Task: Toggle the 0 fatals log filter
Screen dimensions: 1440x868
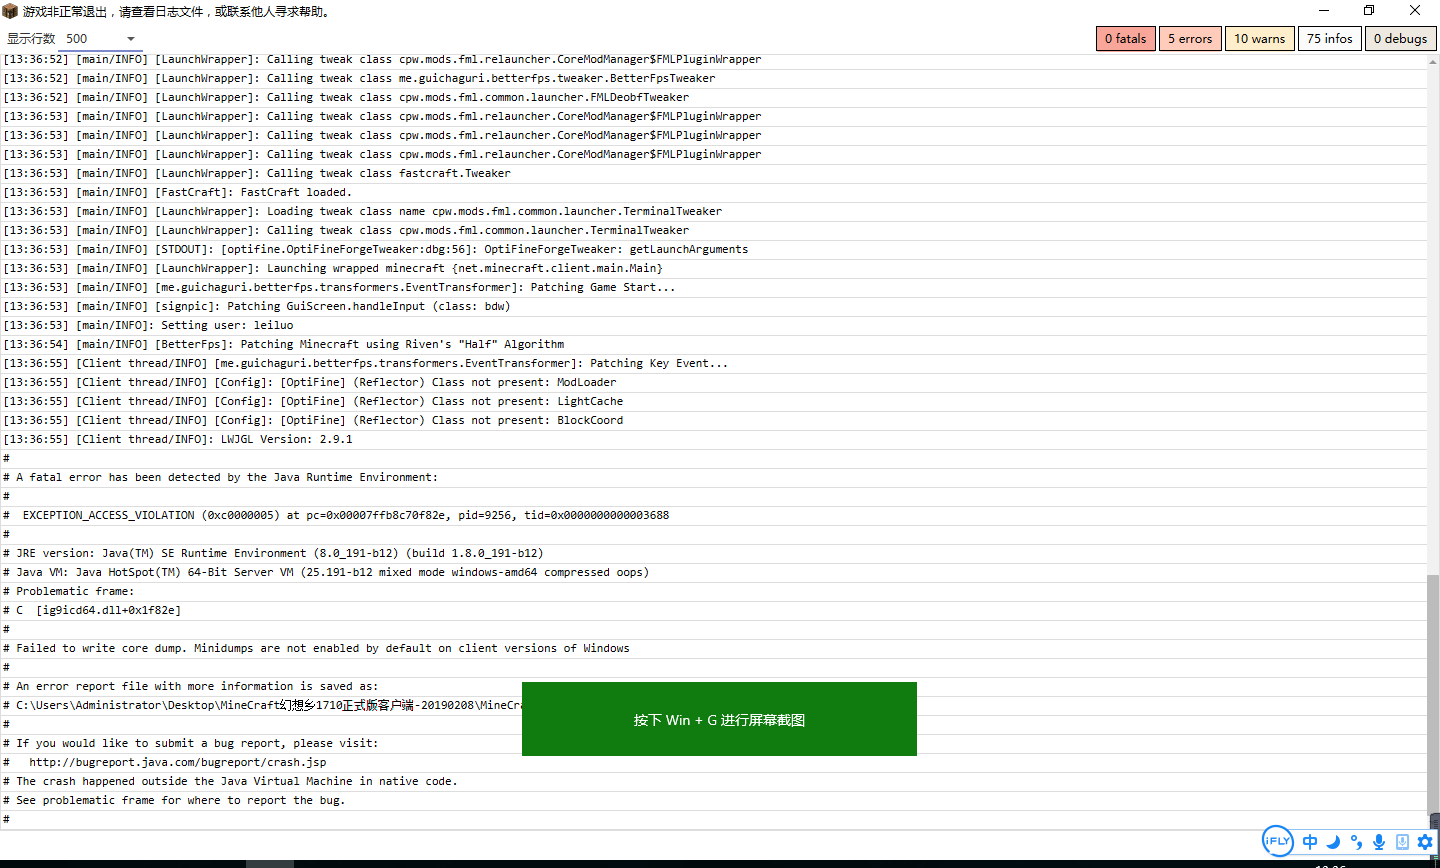Action: coord(1125,38)
